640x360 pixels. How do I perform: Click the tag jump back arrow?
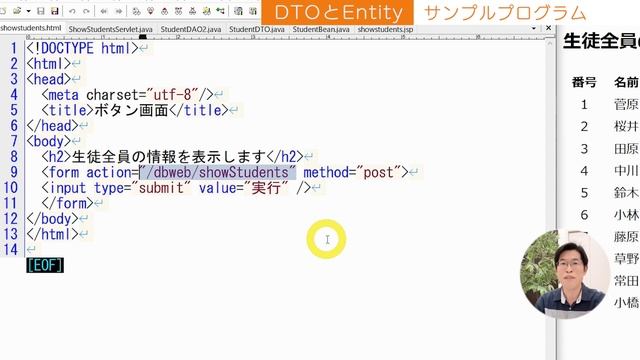click(x=104, y=11)
